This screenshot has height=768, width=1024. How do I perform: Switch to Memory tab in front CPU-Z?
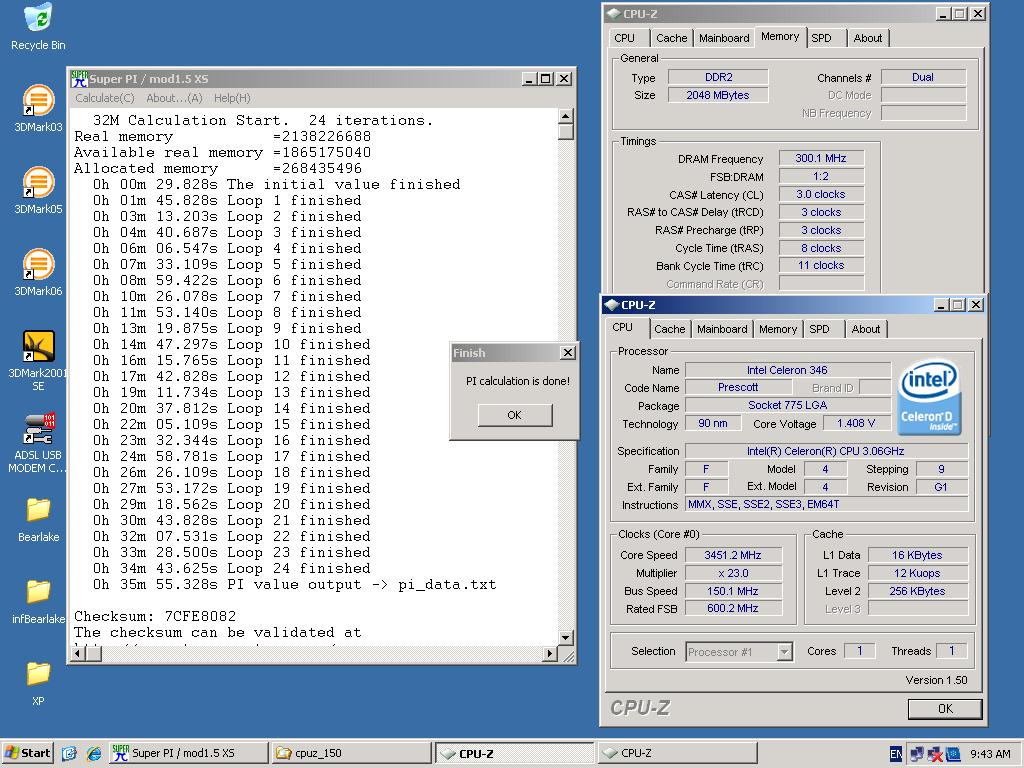[x=778, y=329]
